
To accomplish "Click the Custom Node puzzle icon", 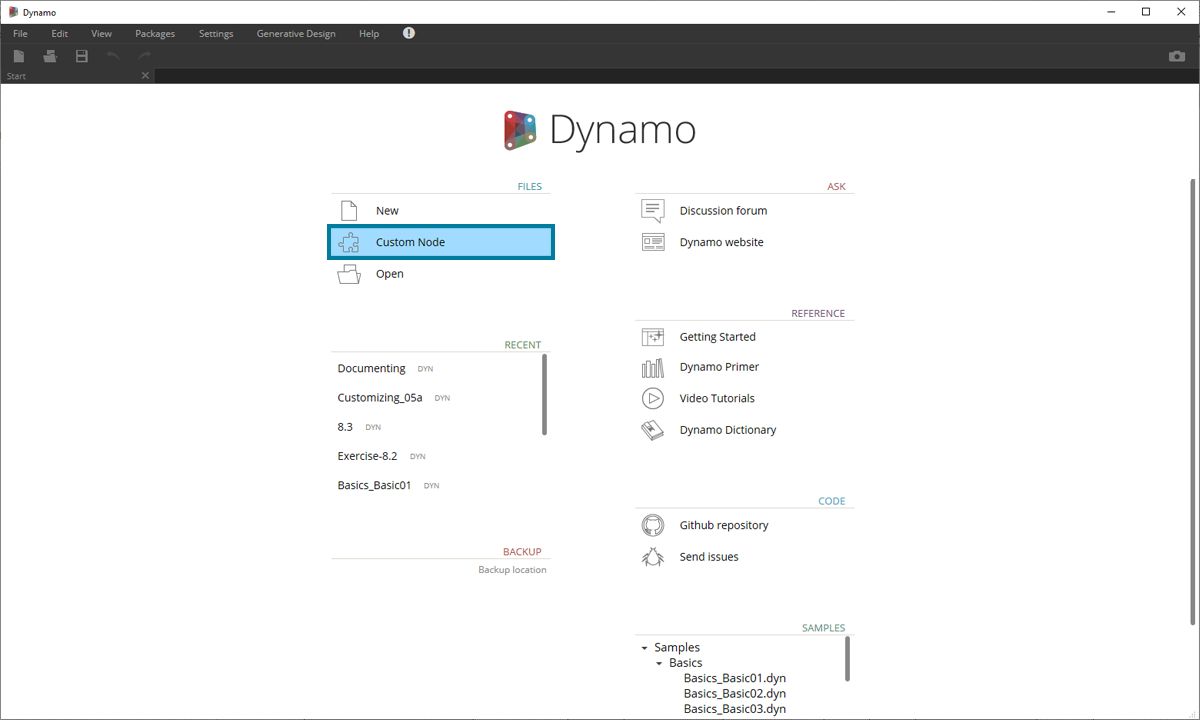I will coord(349,242).
